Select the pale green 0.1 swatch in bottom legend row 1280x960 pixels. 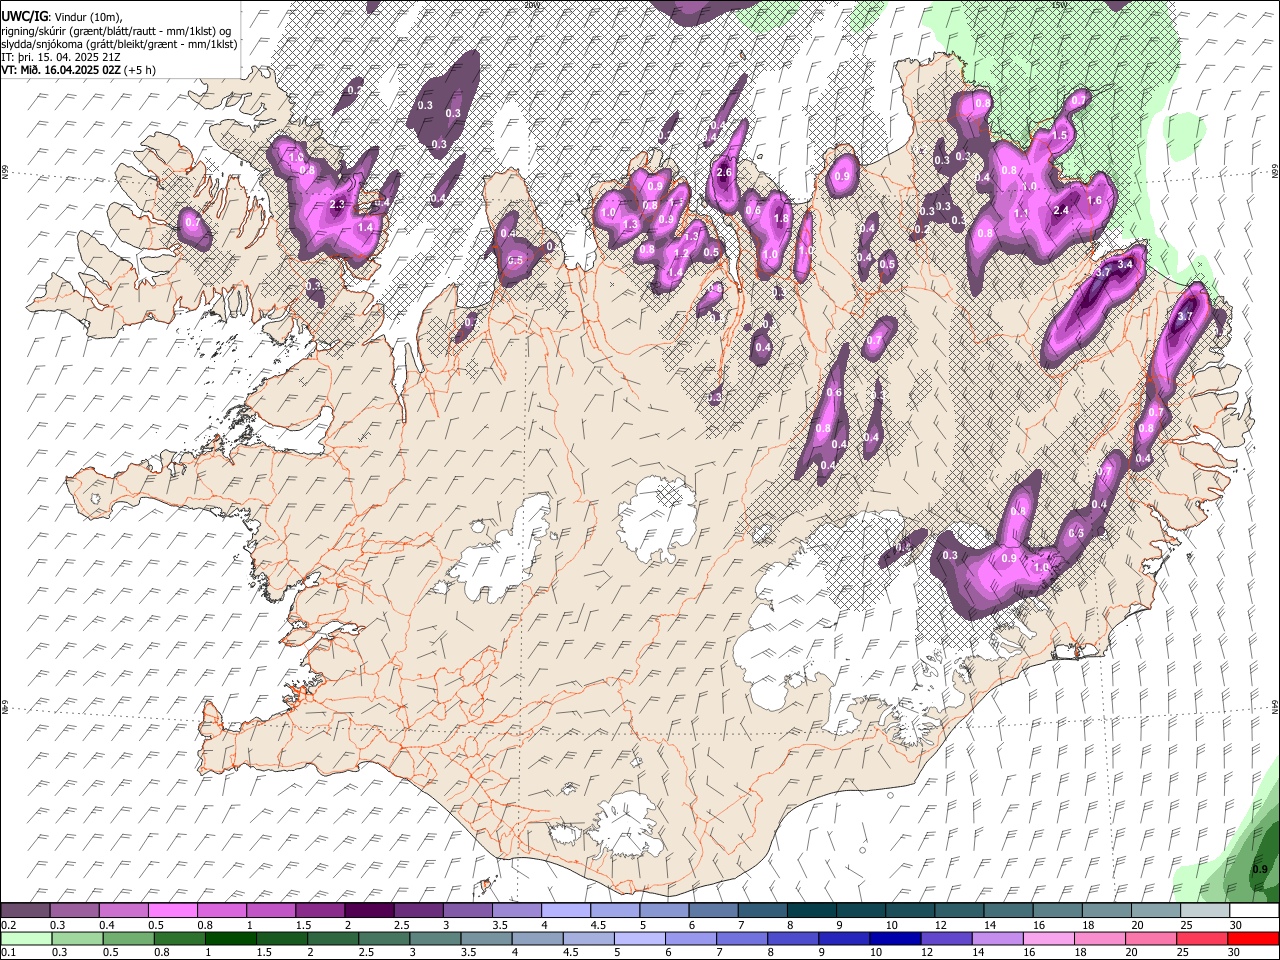26,938
